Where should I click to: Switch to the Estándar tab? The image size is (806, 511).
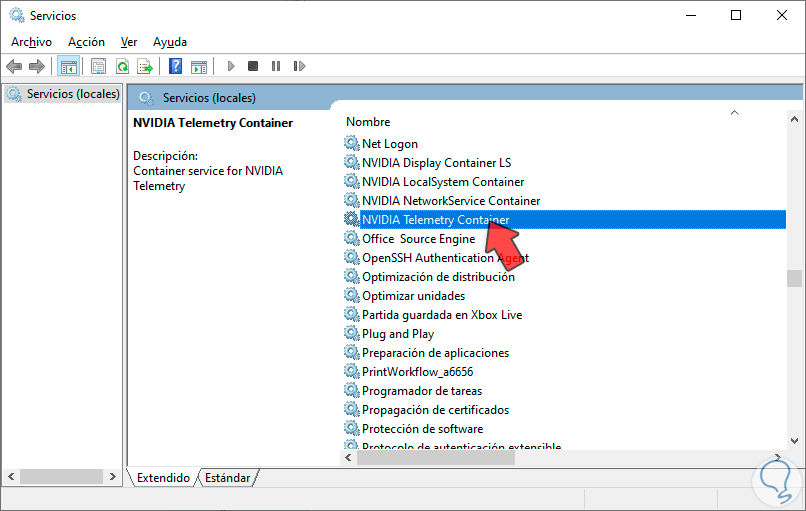coord(227,478)
